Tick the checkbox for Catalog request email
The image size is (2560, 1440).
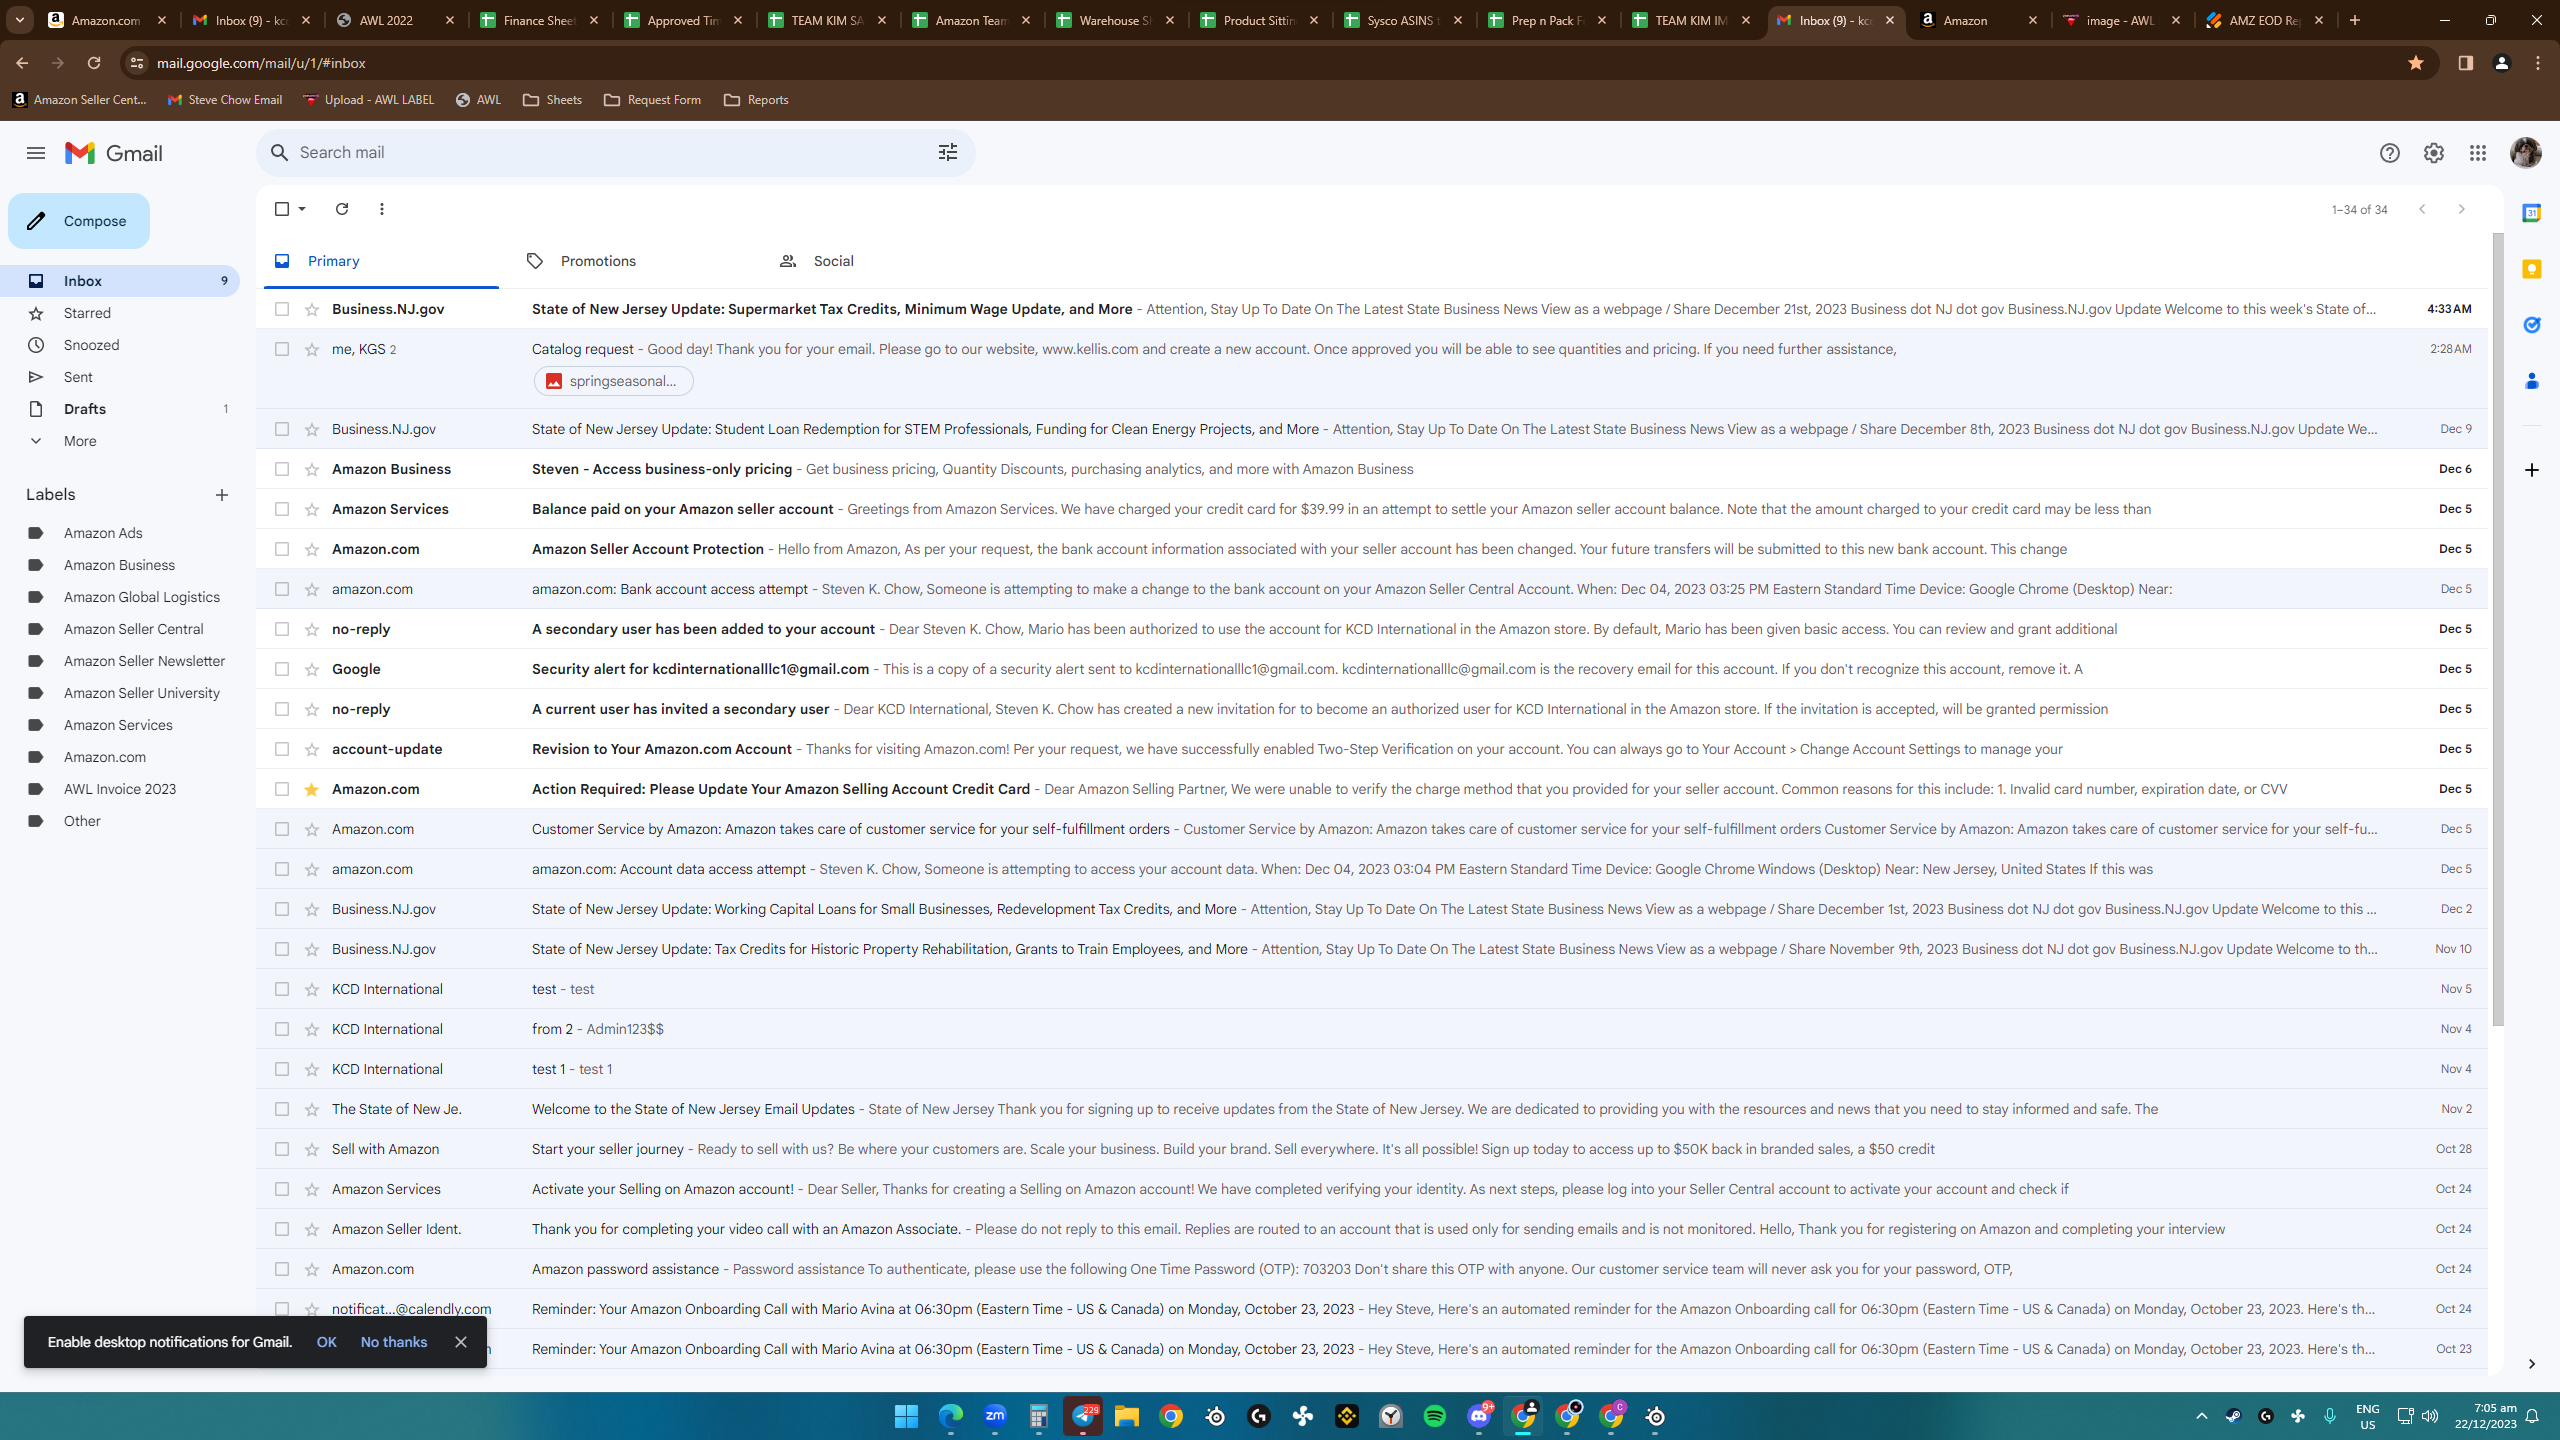(x=282, y=349)
